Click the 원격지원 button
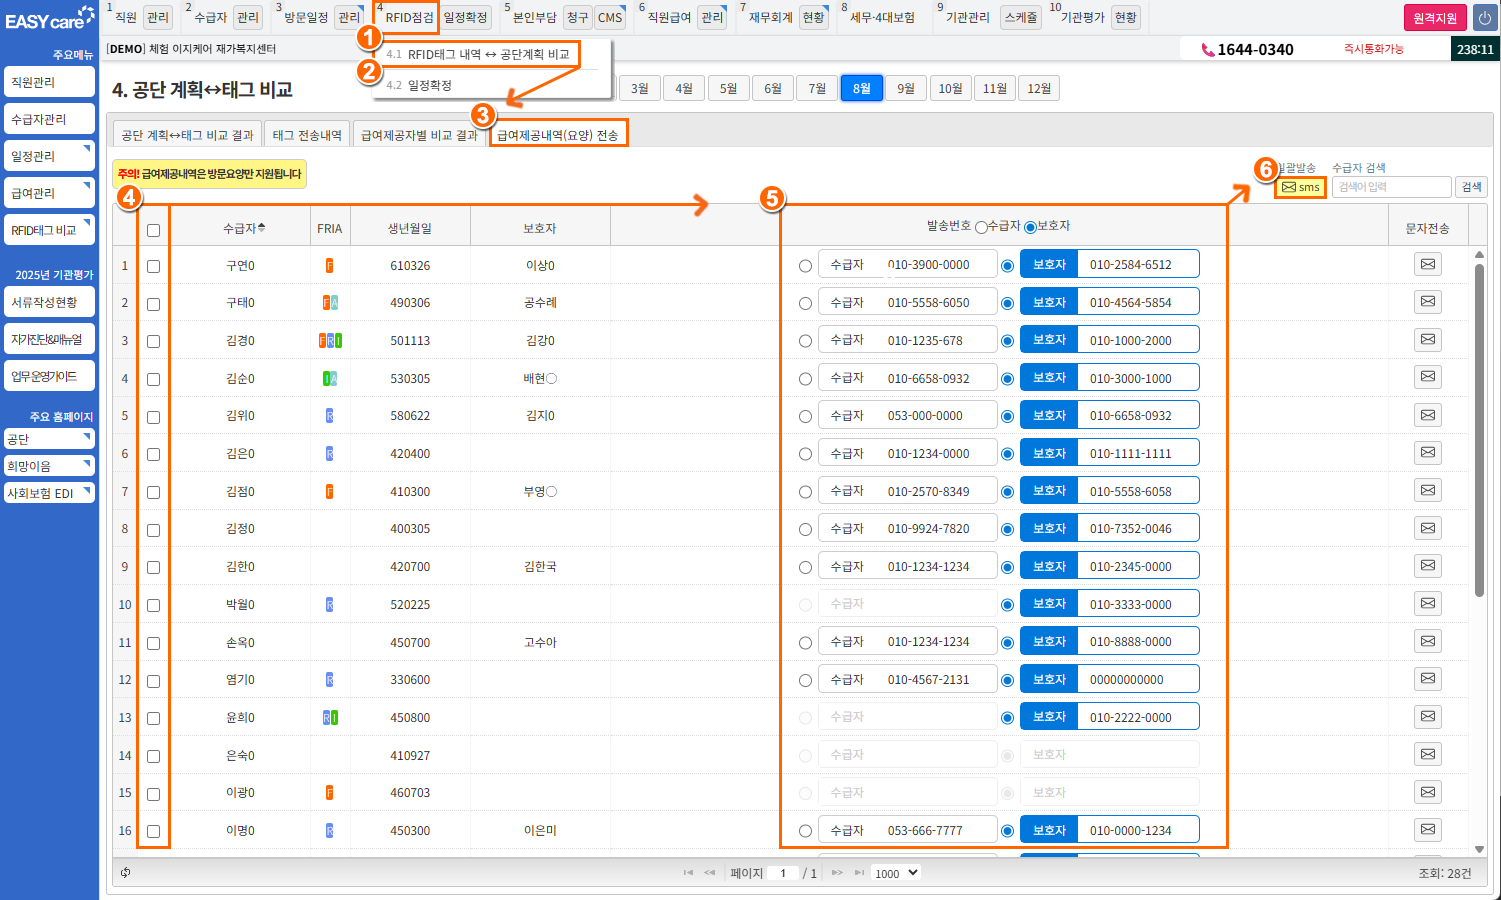The width and height of the screenshot is (1501, 900). tap(1434, 18)
